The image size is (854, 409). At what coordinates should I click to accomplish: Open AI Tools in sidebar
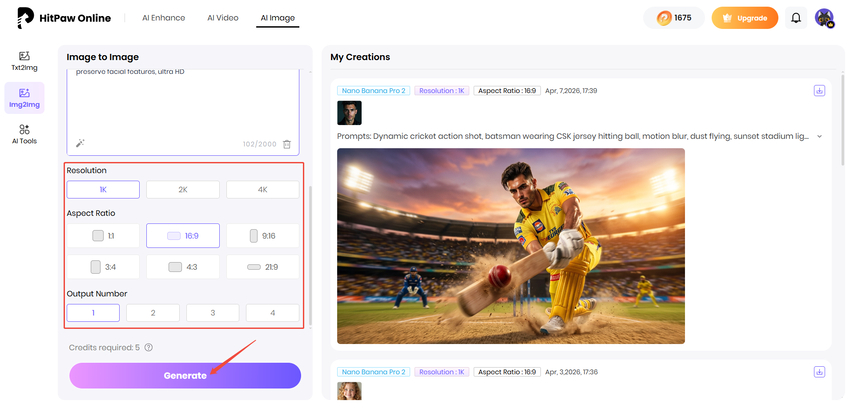[x=24, y=134]
